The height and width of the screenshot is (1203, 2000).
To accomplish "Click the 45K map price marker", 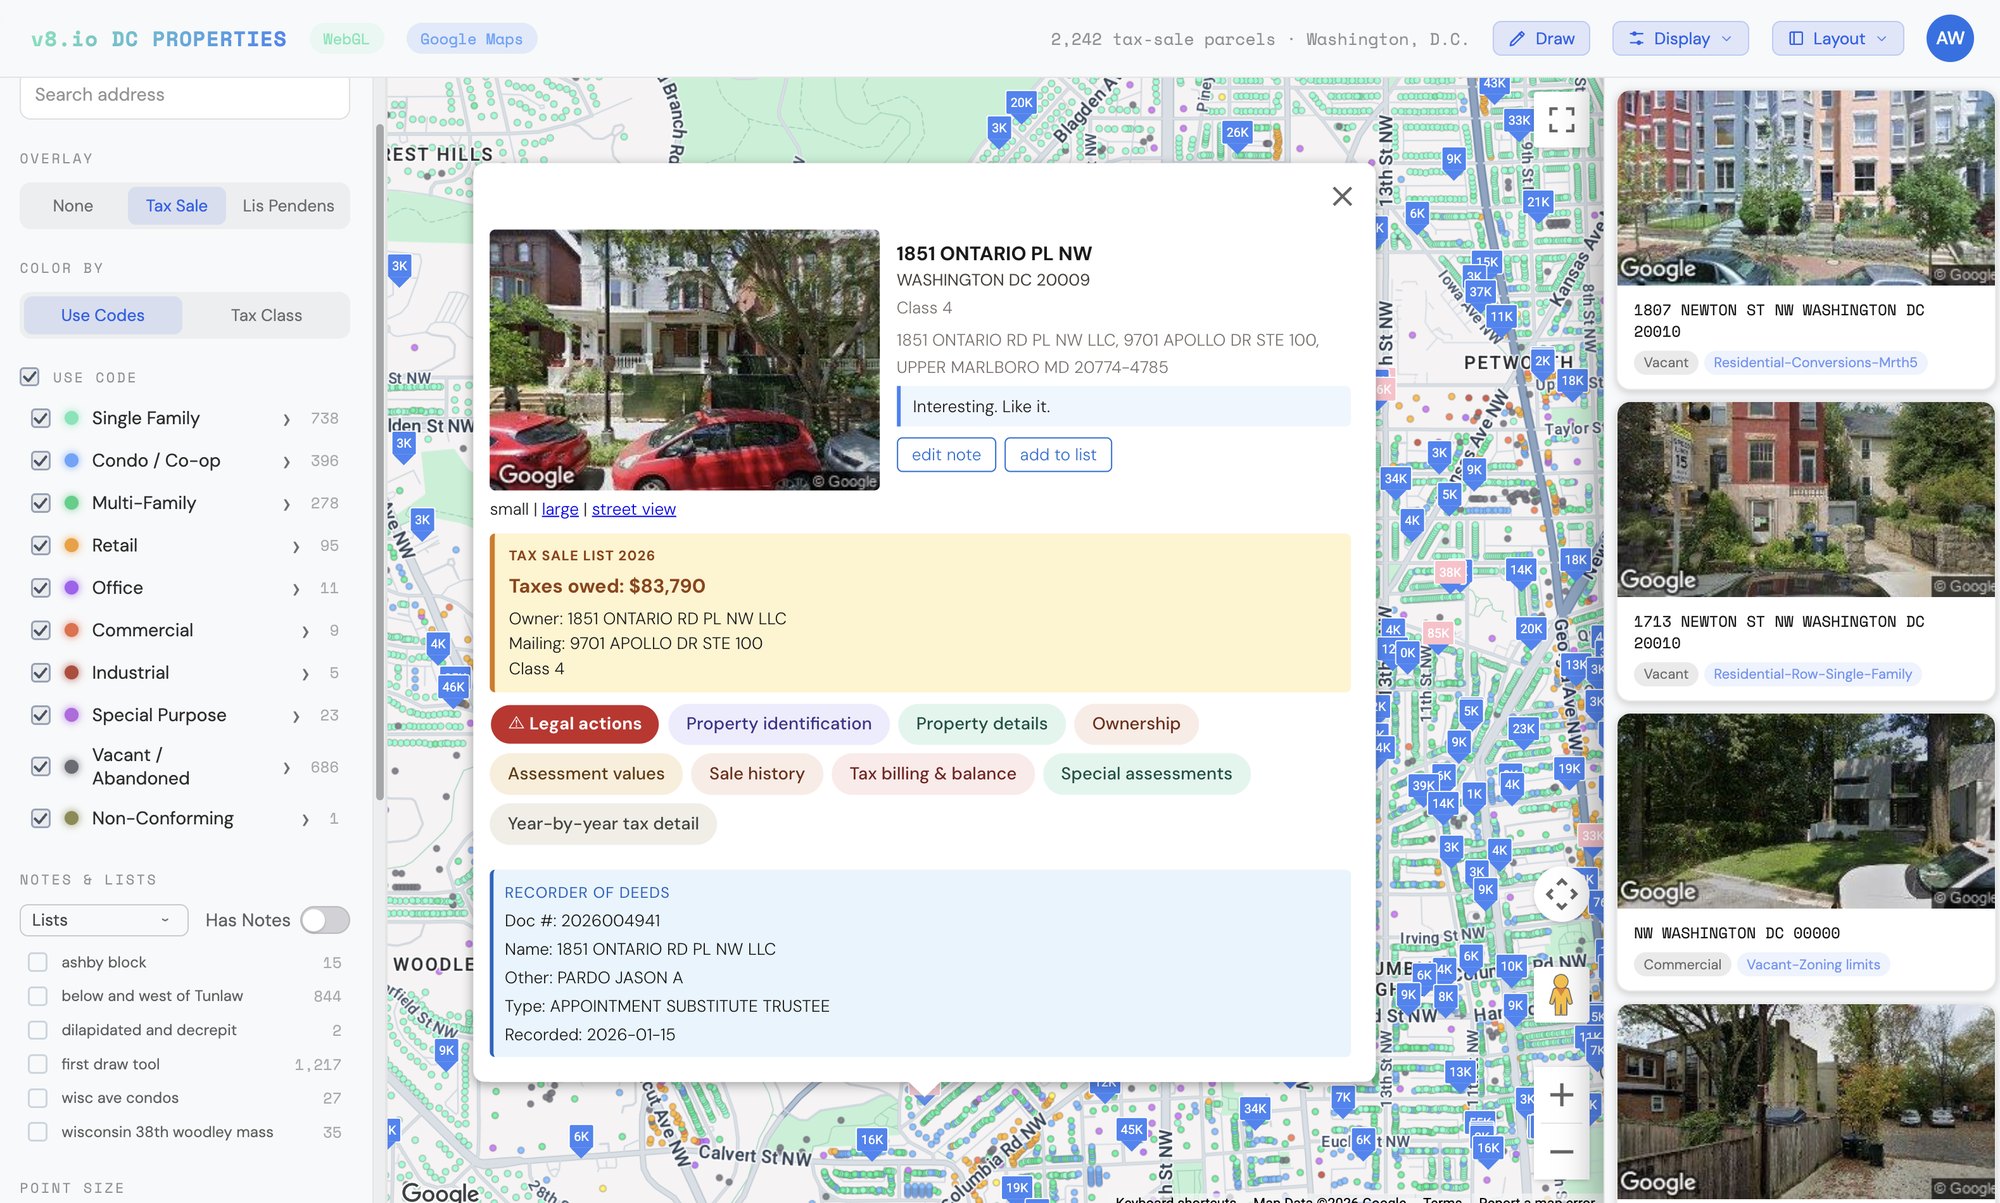I will (x=1131, y=1130).
